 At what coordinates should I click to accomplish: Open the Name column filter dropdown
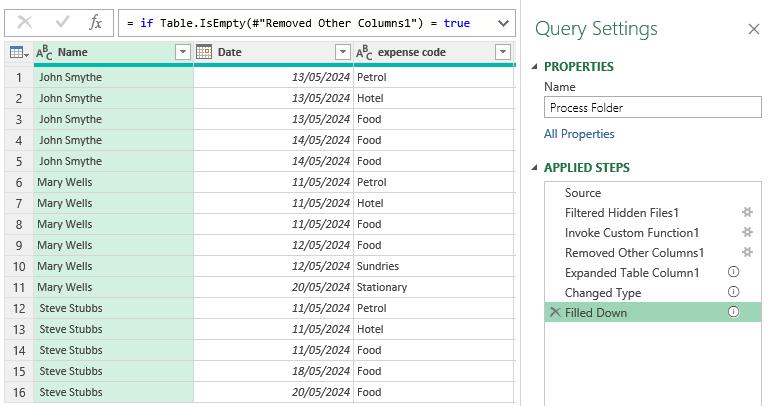pos(183,52)
